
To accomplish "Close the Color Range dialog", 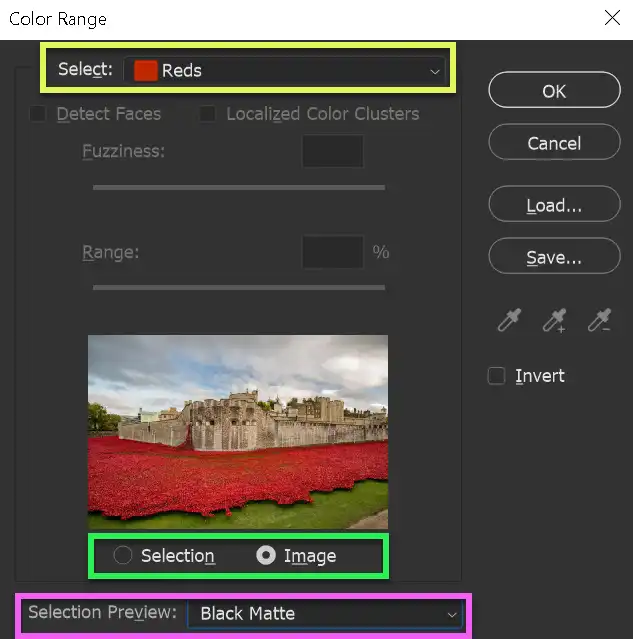I will (612, 18).
